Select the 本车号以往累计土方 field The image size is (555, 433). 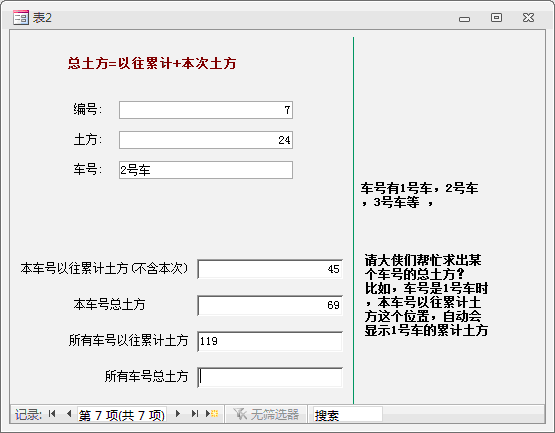[270, 269]
